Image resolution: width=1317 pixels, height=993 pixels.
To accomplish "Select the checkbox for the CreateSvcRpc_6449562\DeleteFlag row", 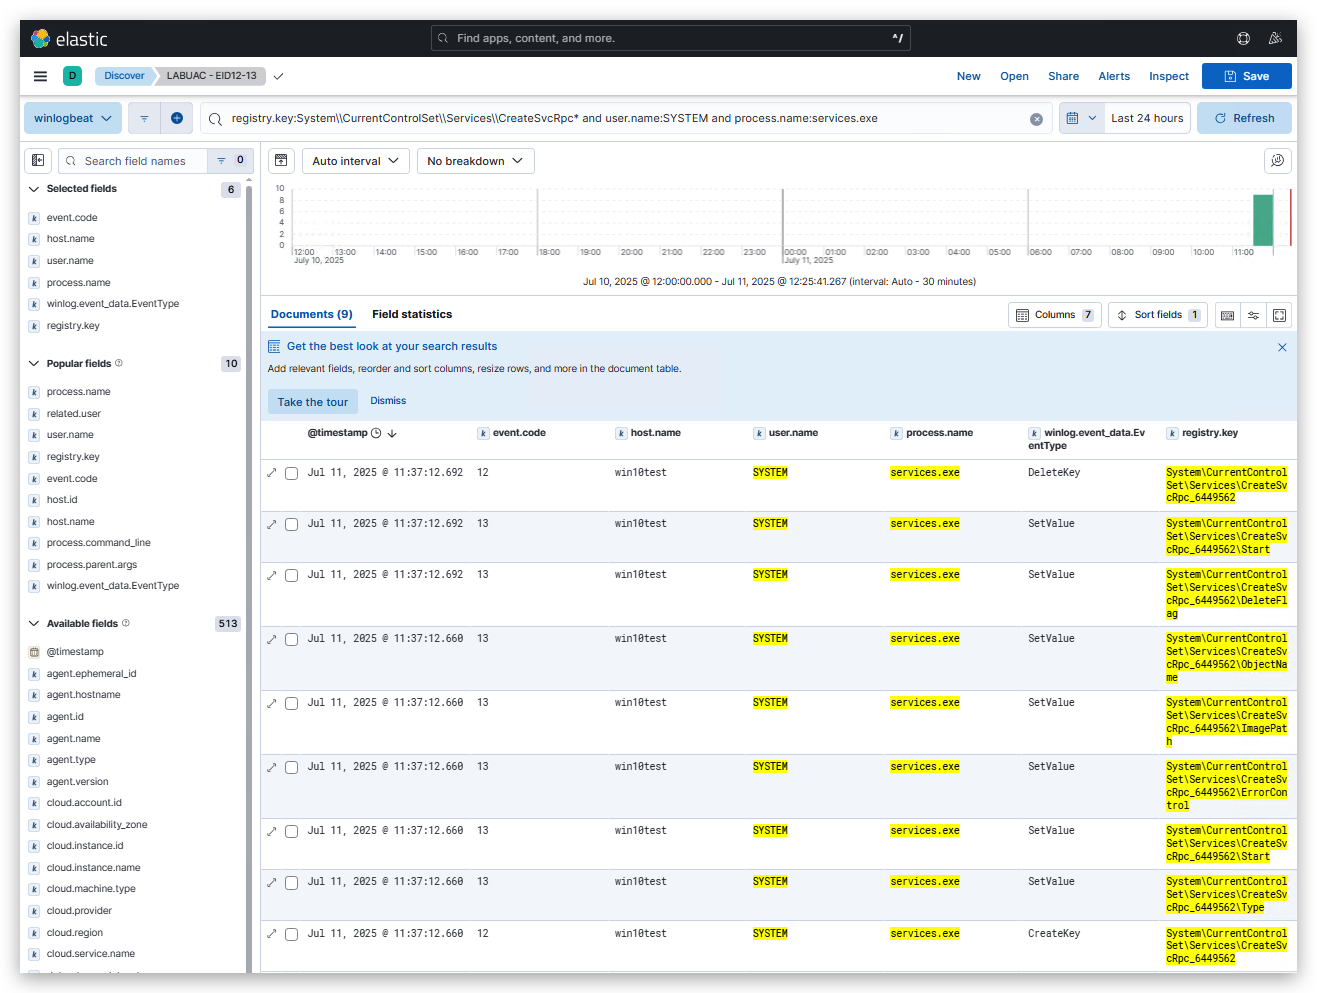I will (x=291, y=575).
